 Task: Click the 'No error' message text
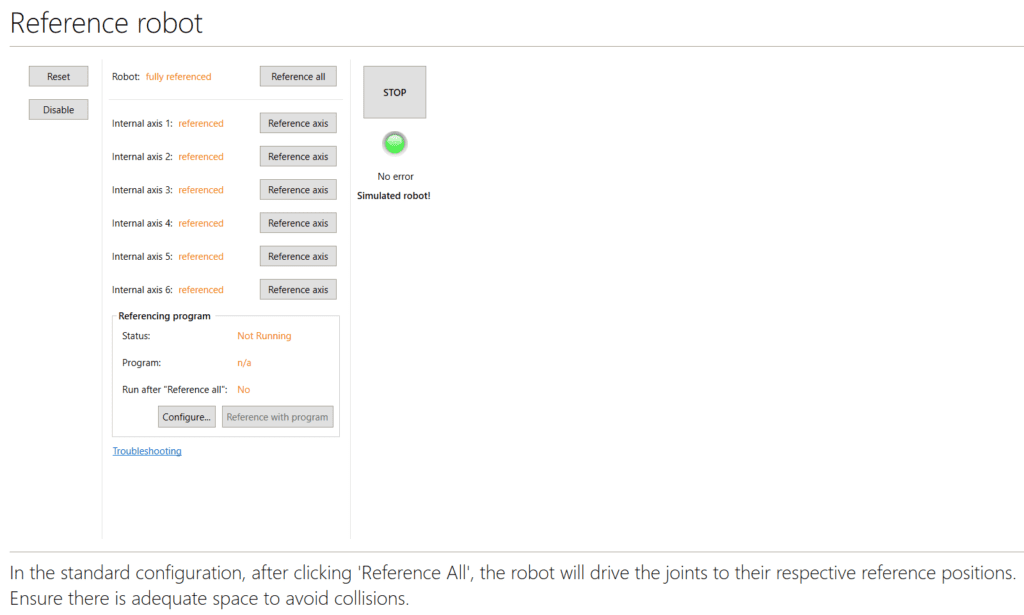pyautogui.click(x=394, y=177)
